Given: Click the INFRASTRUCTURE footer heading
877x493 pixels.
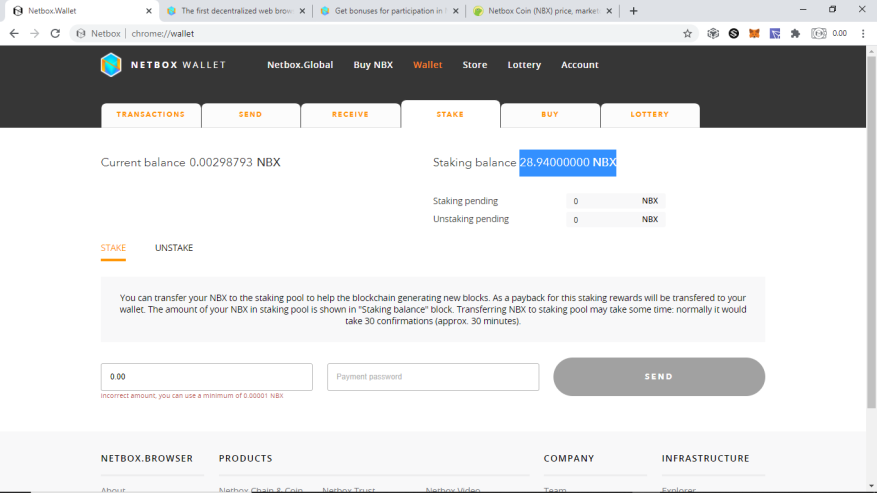Looking at the screenshot, I should pos(705,458).
